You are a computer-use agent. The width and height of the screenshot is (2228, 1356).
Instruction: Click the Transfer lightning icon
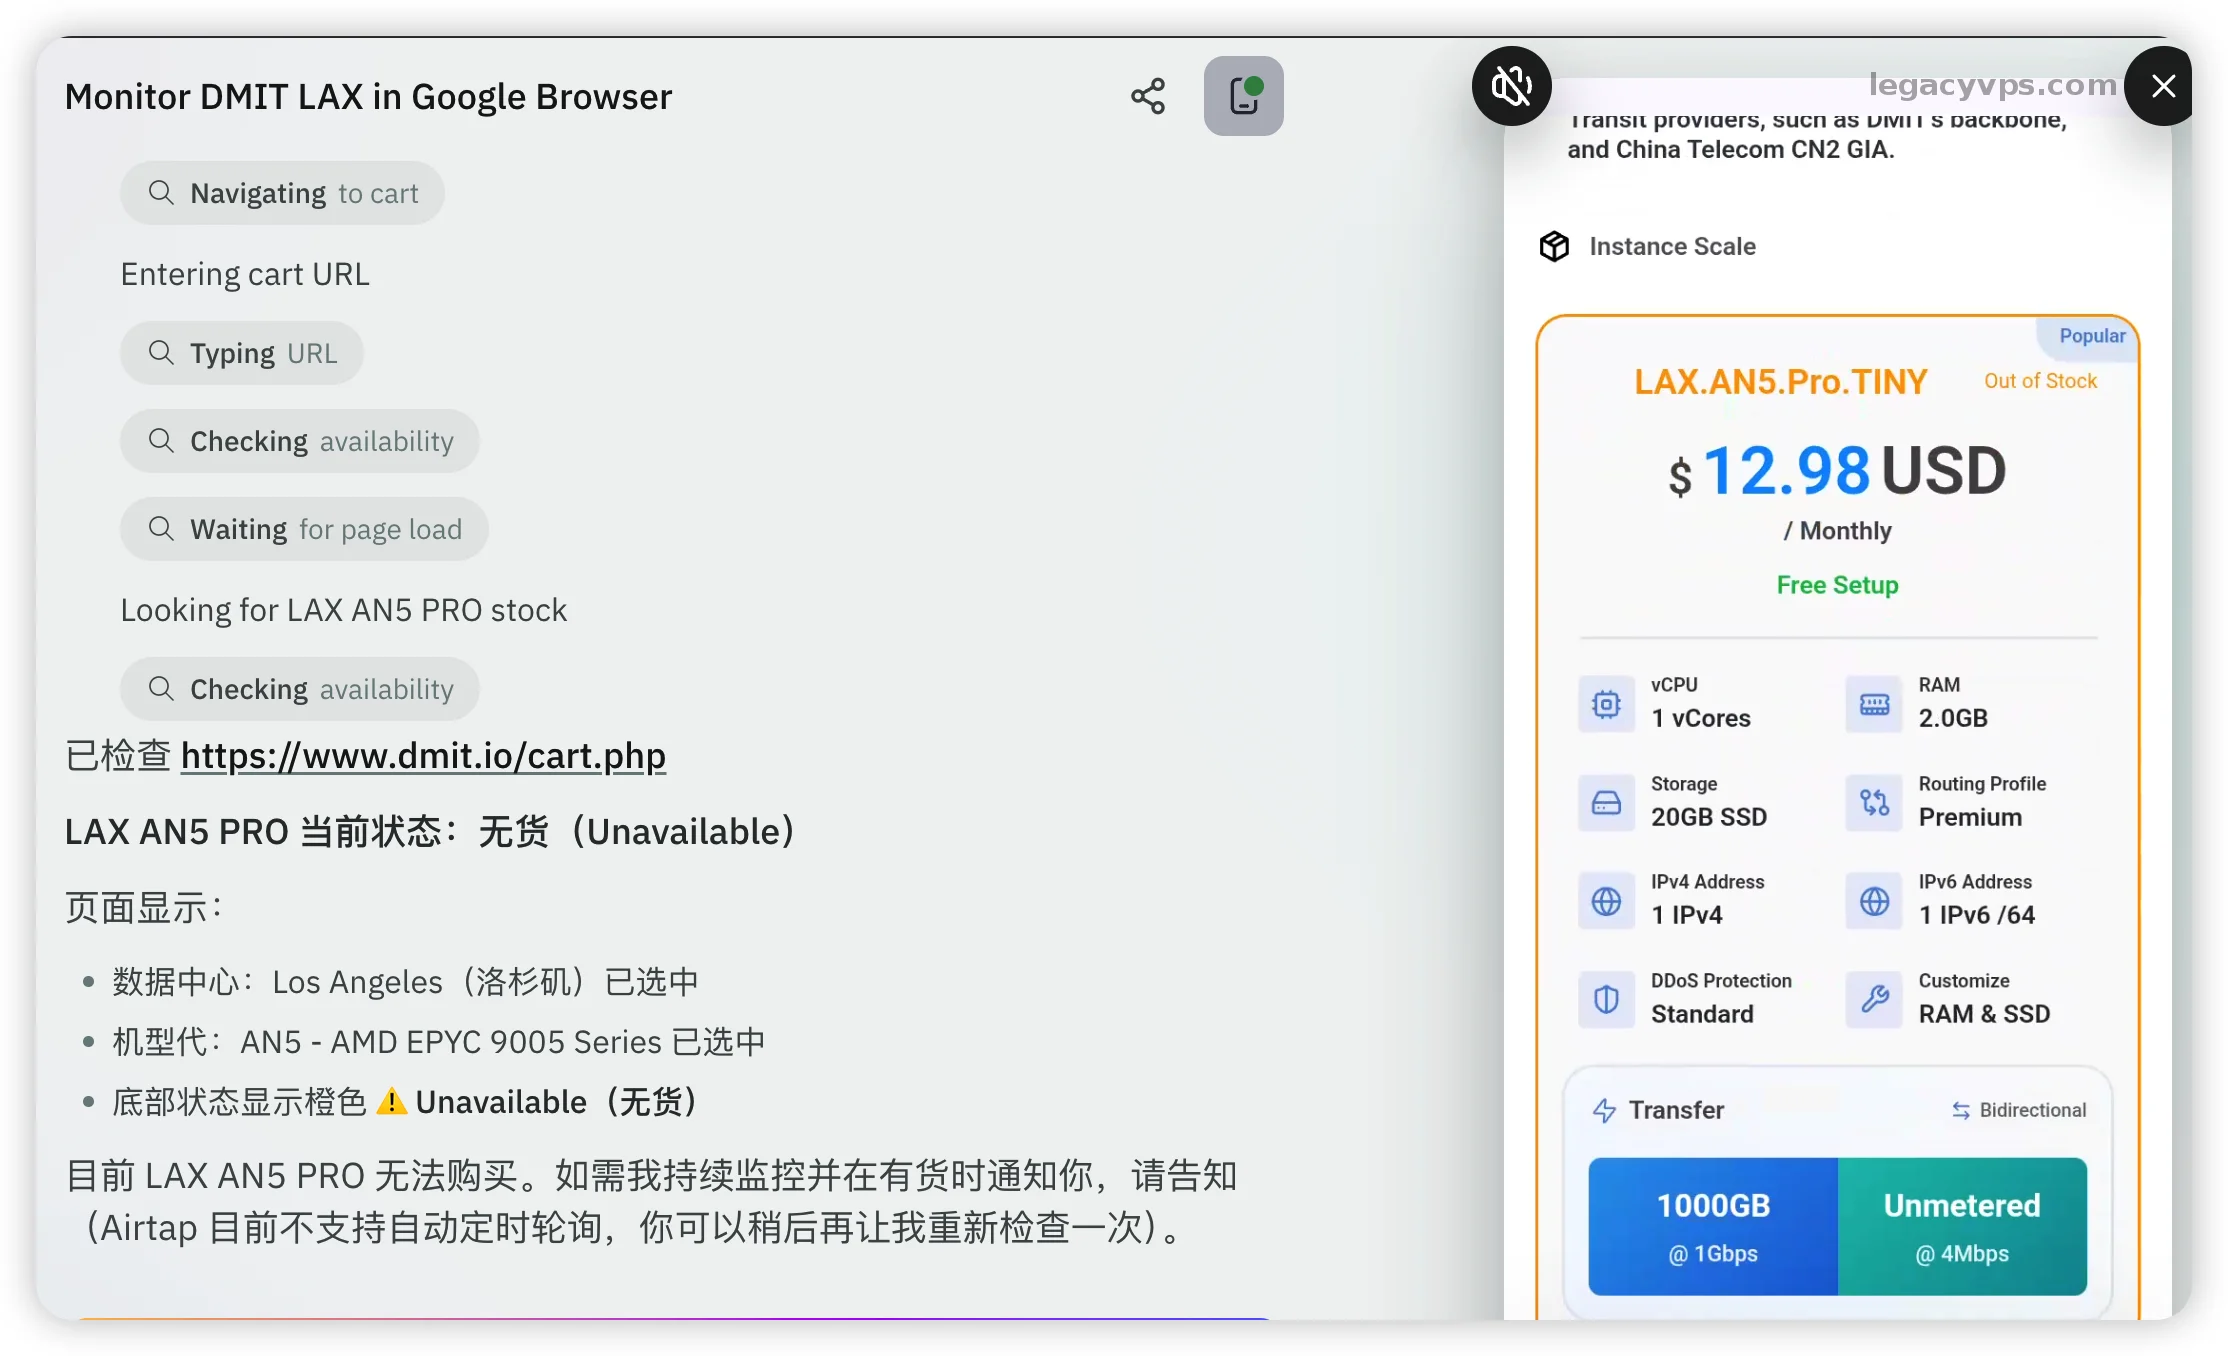[1604, 1111]
